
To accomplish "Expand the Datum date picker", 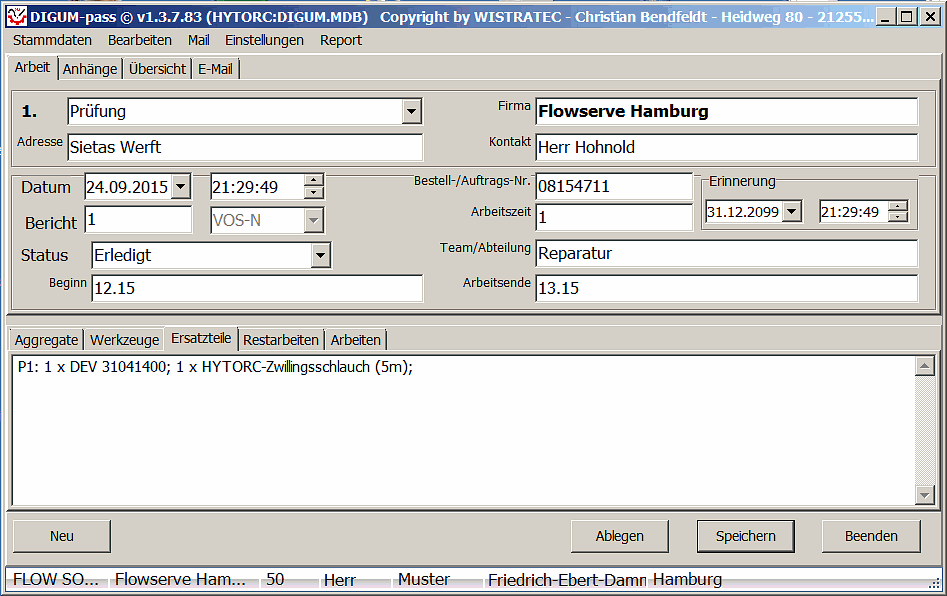I will coord(180,187).
